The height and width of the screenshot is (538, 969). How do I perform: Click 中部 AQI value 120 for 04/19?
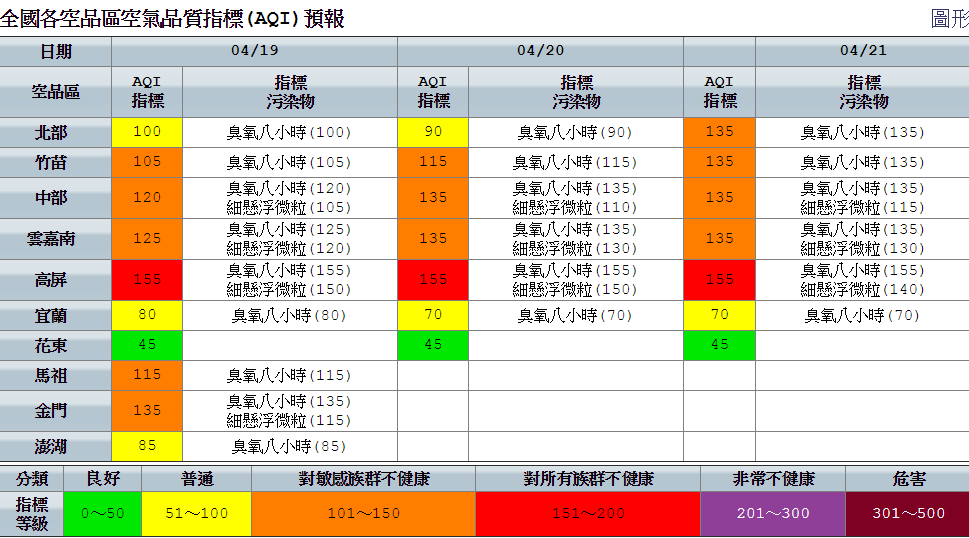[147, 198]
